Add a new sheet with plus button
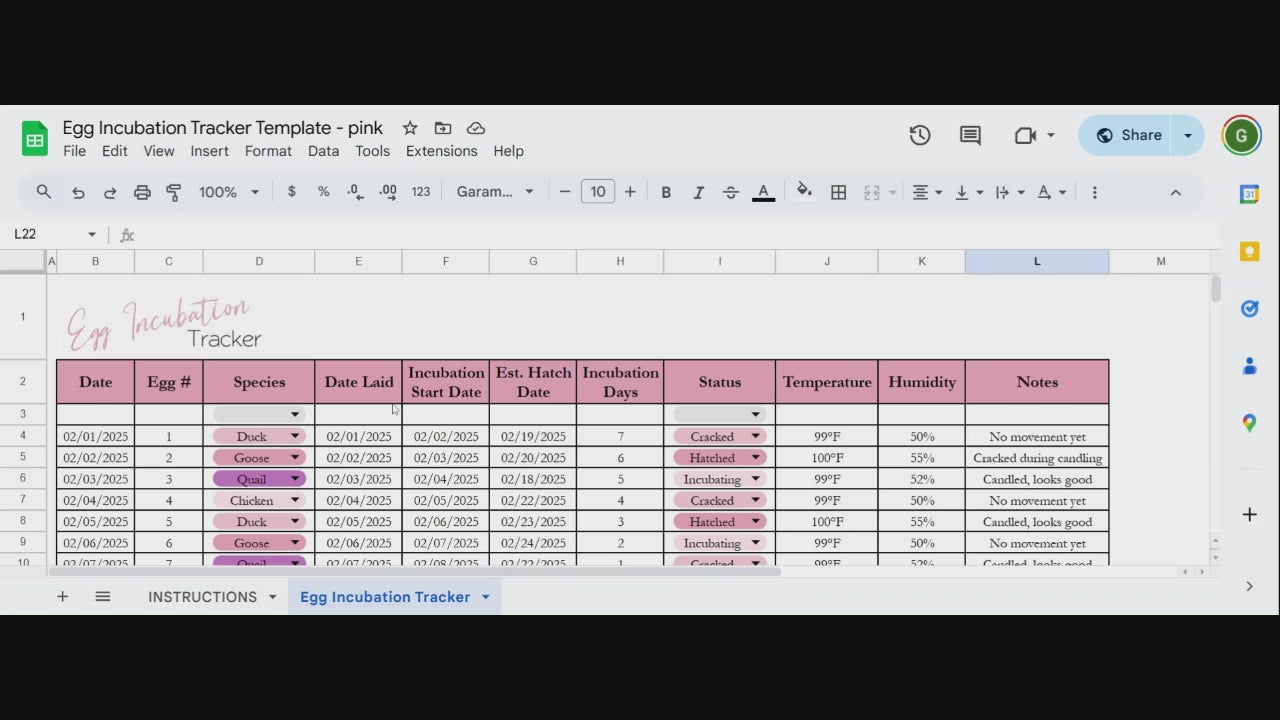This screenshot has width=1280, height=720. point(62,597)
